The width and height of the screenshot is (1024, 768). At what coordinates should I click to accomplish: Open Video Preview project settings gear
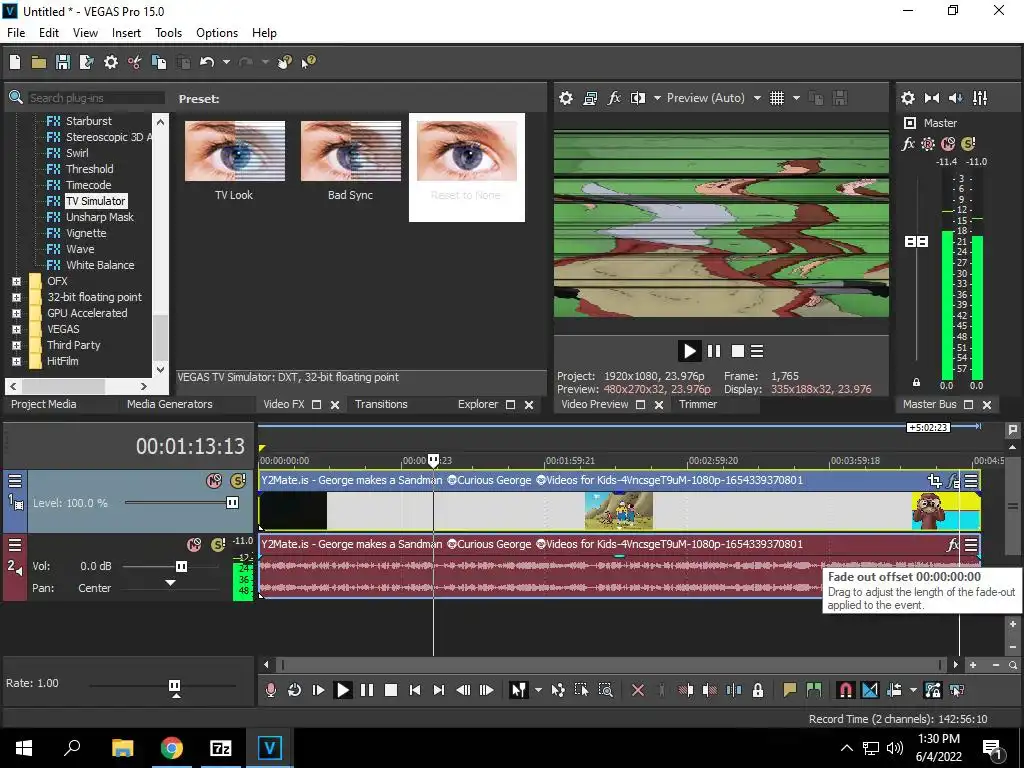(x=566, y=98)
